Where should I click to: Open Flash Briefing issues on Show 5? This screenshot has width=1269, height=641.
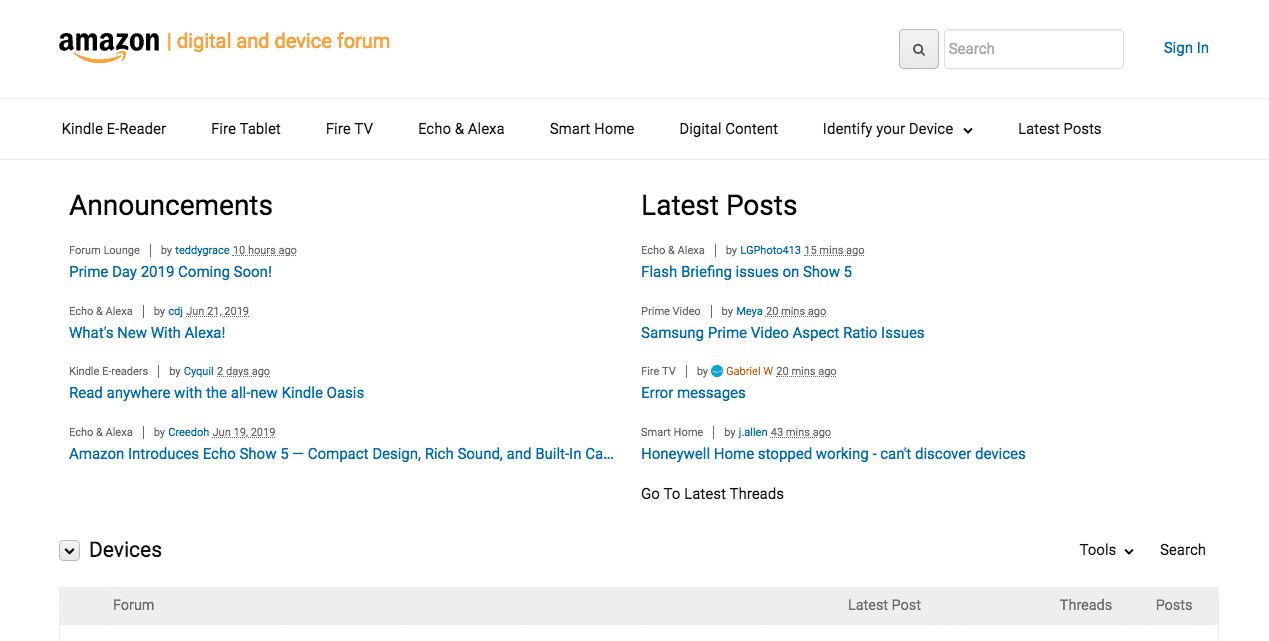click(x=746, y=272)
